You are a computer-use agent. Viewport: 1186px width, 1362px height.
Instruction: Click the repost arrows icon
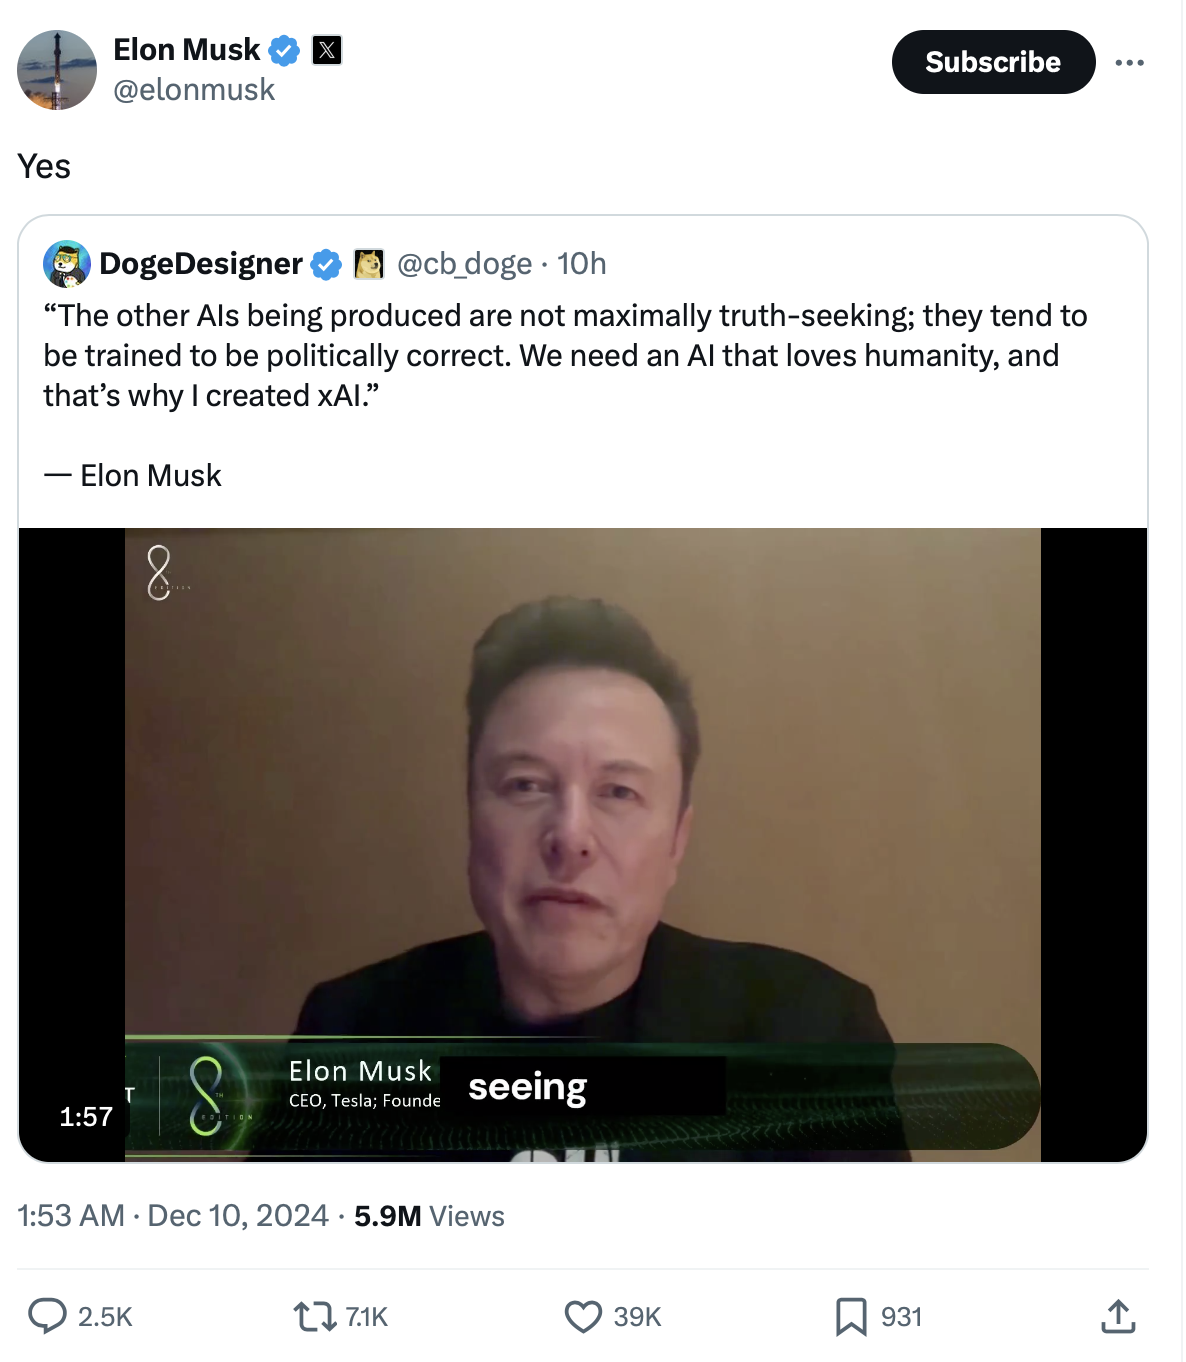pyautogui.click(x=314, y=1316)
